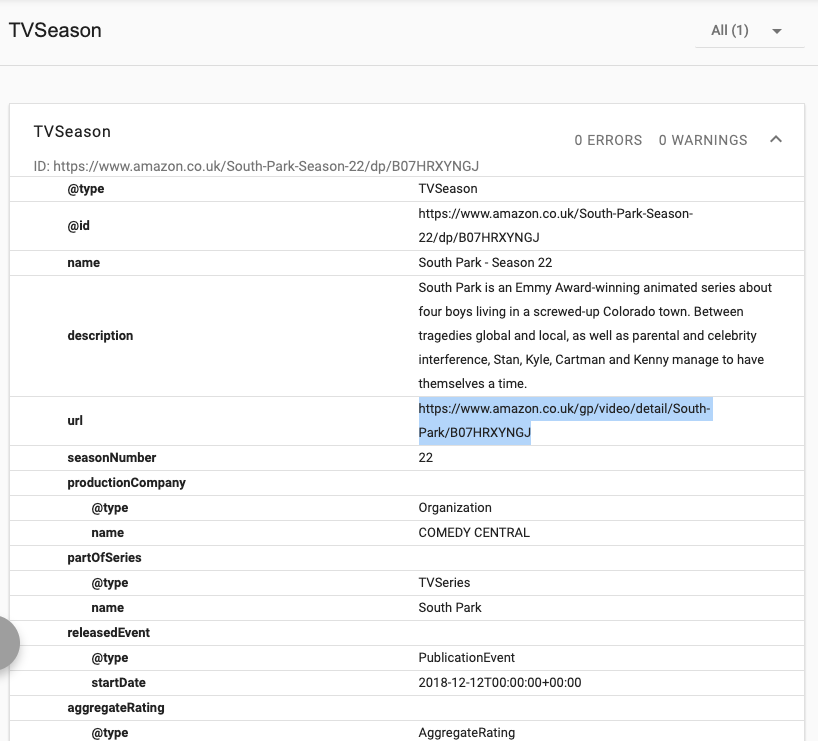Collapse the TVSeason card using the chevron
This screenshot has height=741, width=818.
click(x=776, y=140)
